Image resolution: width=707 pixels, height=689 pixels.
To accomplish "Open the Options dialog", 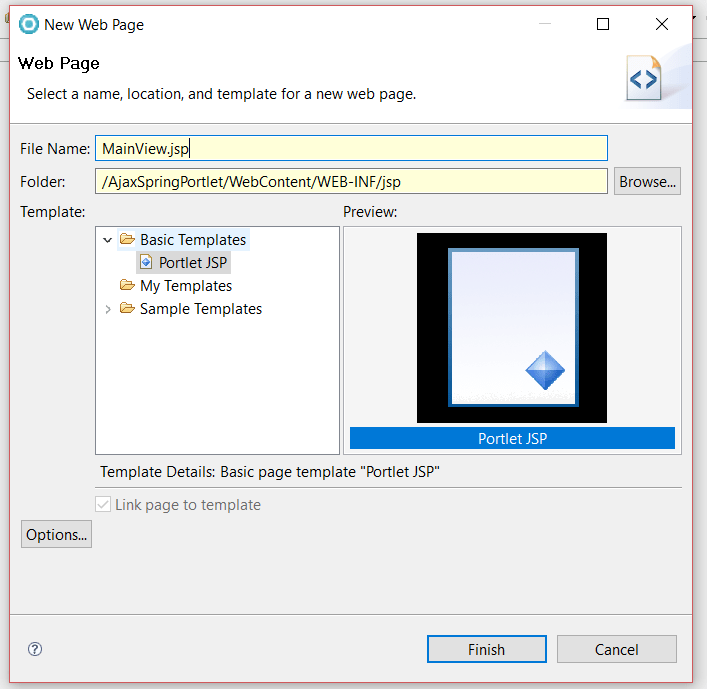I will [x=57, y=535].
